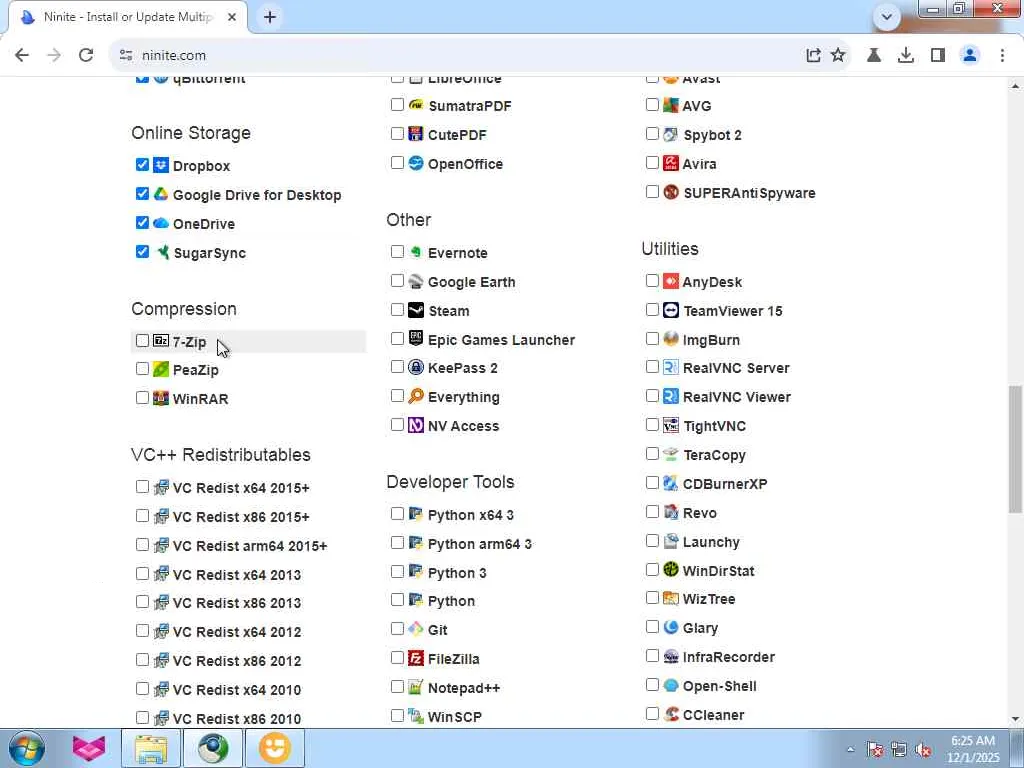Click the ImgBurn icon
Screen dimensions: 1024x768
click(671, 338)
